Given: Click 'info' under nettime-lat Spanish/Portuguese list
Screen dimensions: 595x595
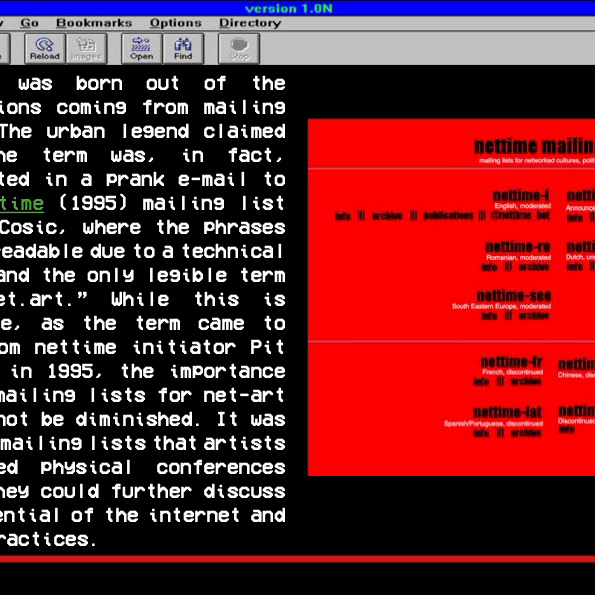Looking at the screenshot, I should pos(481,433).
